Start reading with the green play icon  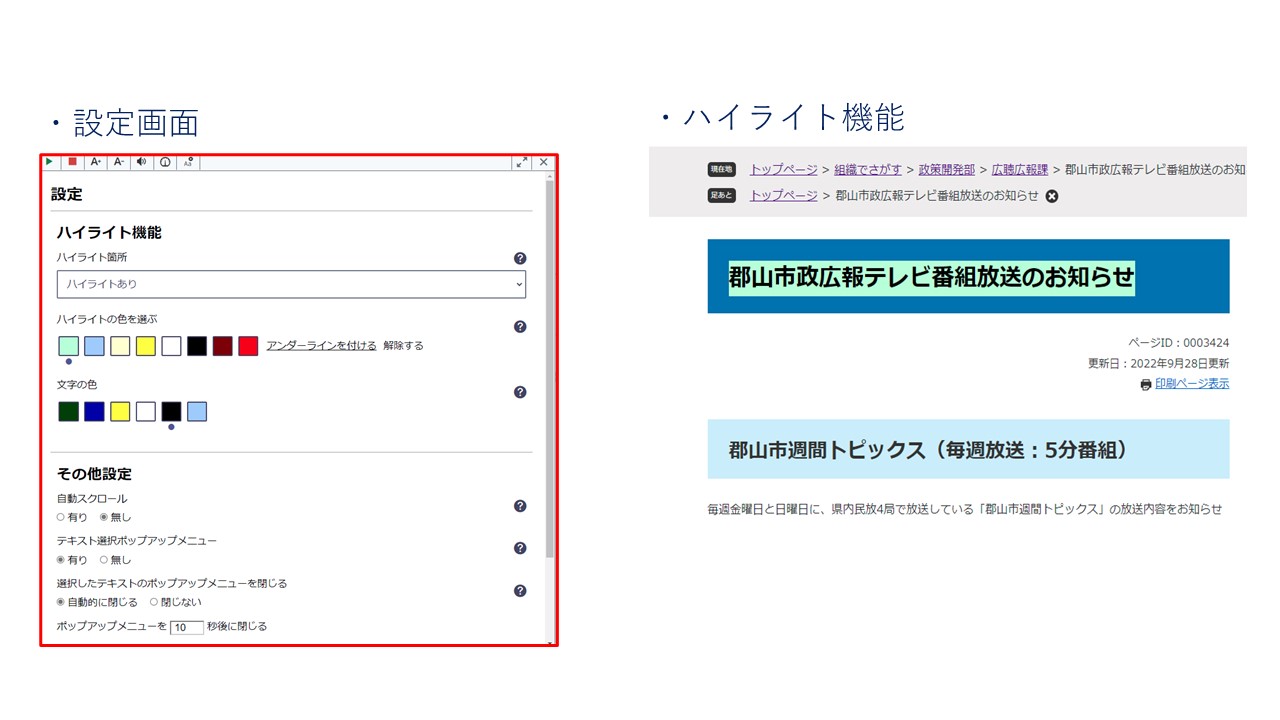(x=50, y=162)
